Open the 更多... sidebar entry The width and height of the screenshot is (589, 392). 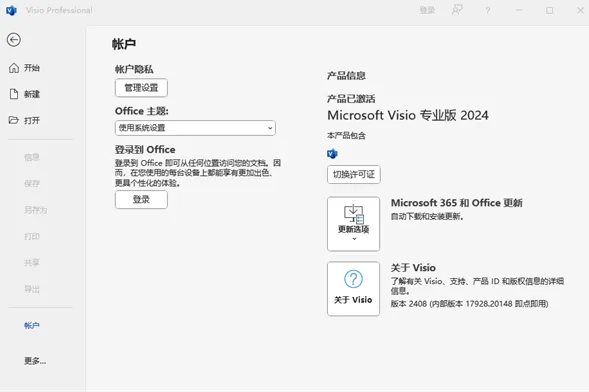35,361
